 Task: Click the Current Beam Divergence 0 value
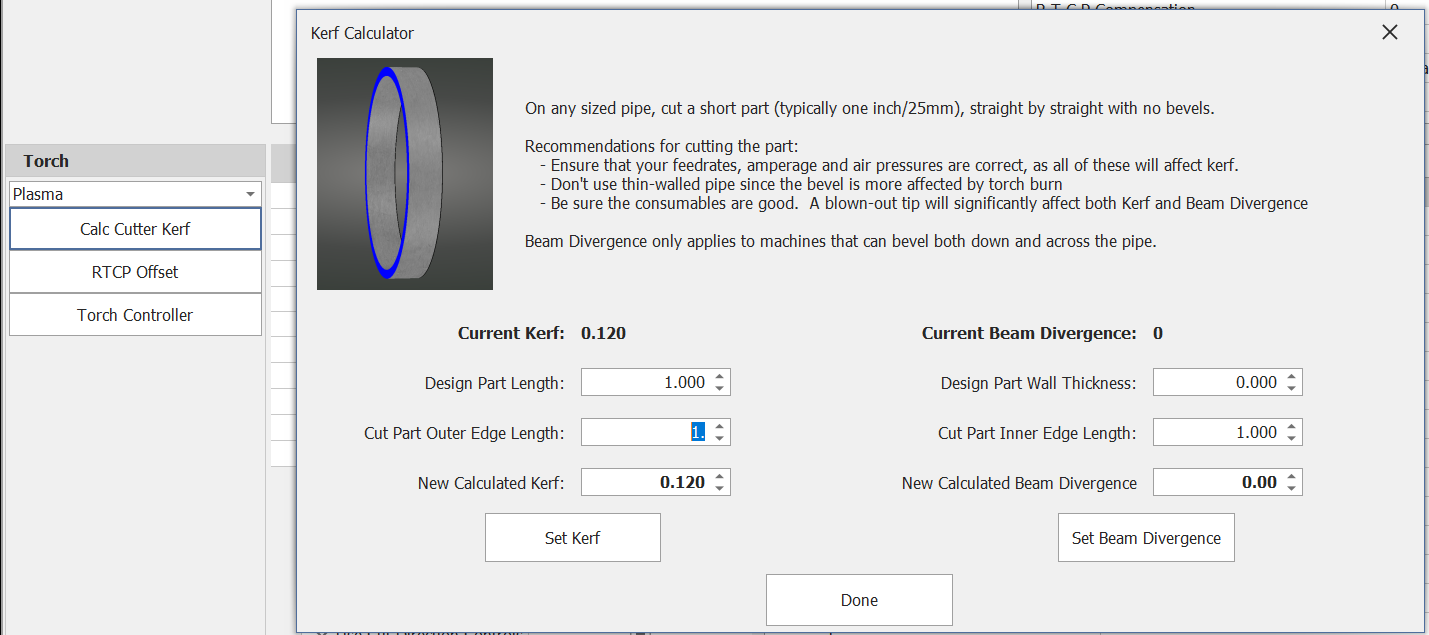(x=1158, y=333)
